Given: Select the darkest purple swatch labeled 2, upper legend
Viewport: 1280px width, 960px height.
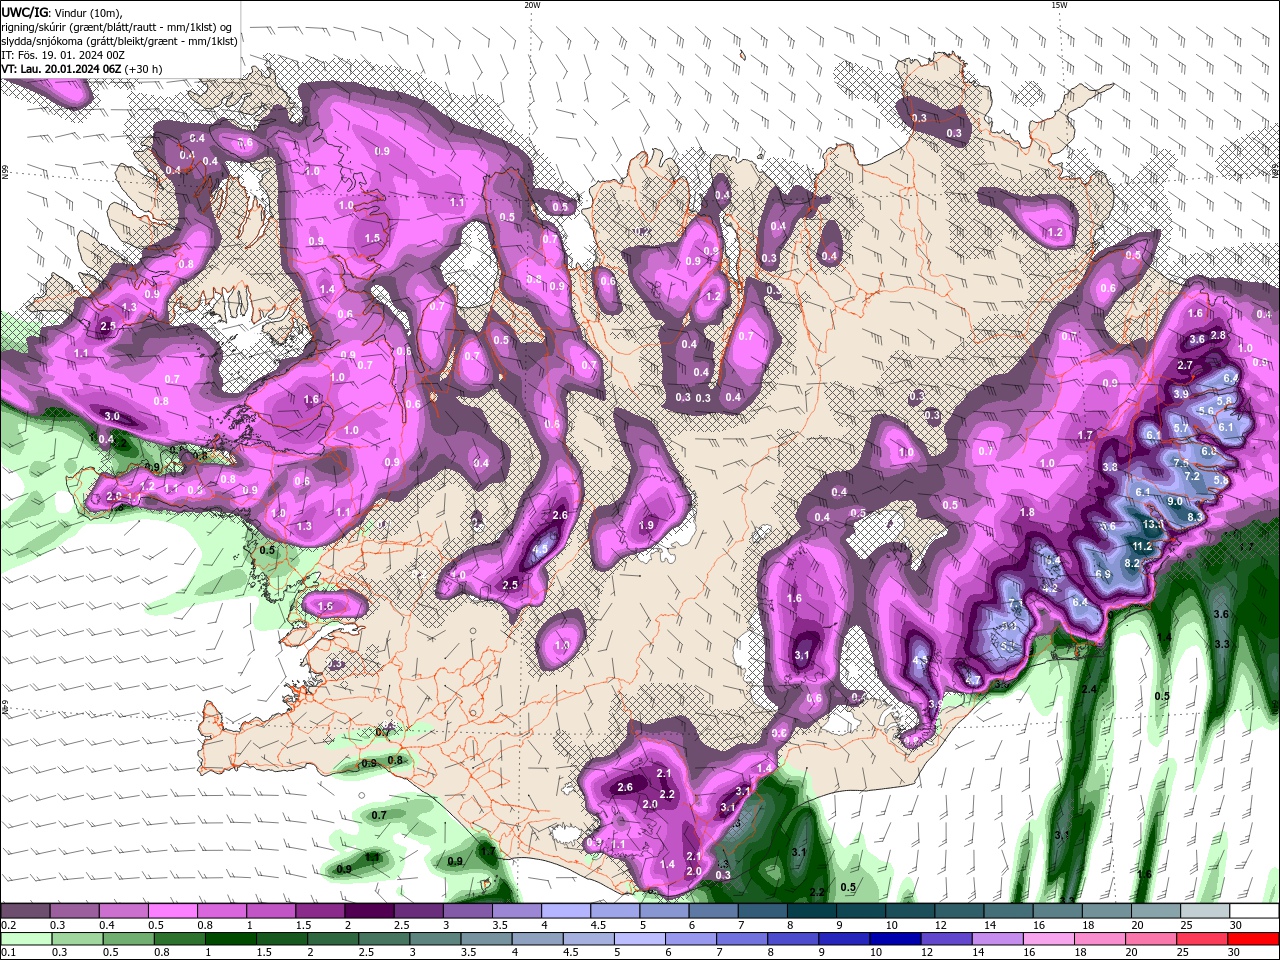Looking at the screenshot, I should 369,911.
